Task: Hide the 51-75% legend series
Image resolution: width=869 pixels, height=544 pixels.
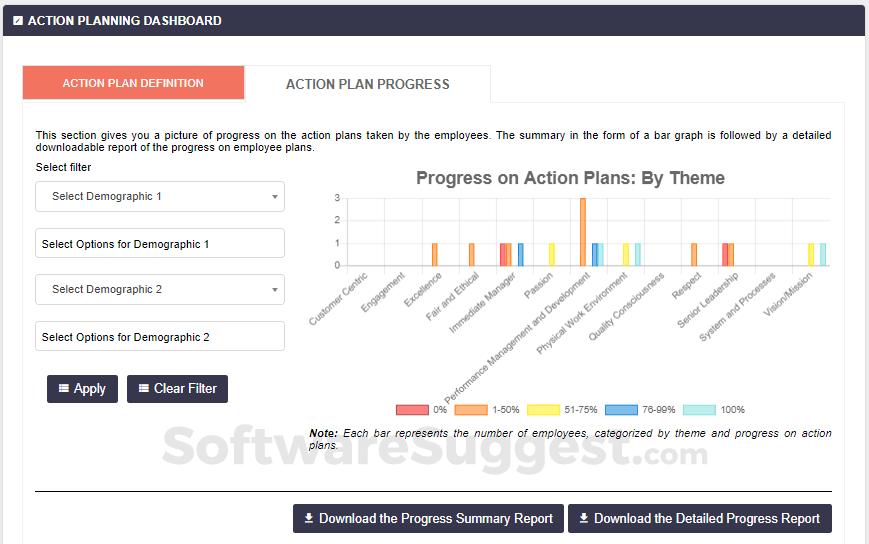Action: pyautogui.click(x=542, y=410)
